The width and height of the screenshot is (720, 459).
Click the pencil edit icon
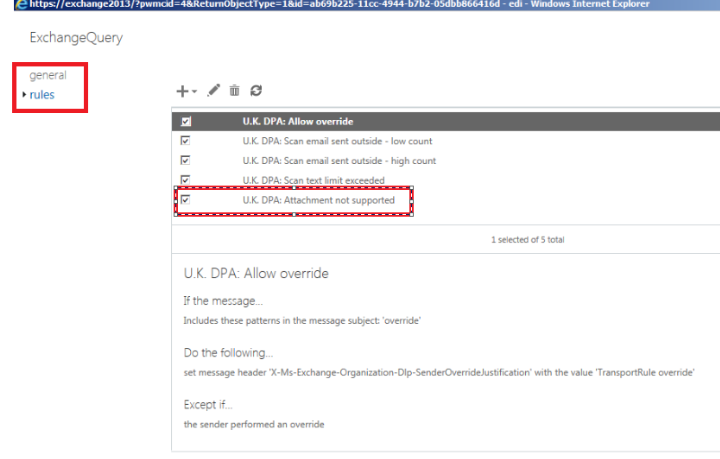(213, 91)
